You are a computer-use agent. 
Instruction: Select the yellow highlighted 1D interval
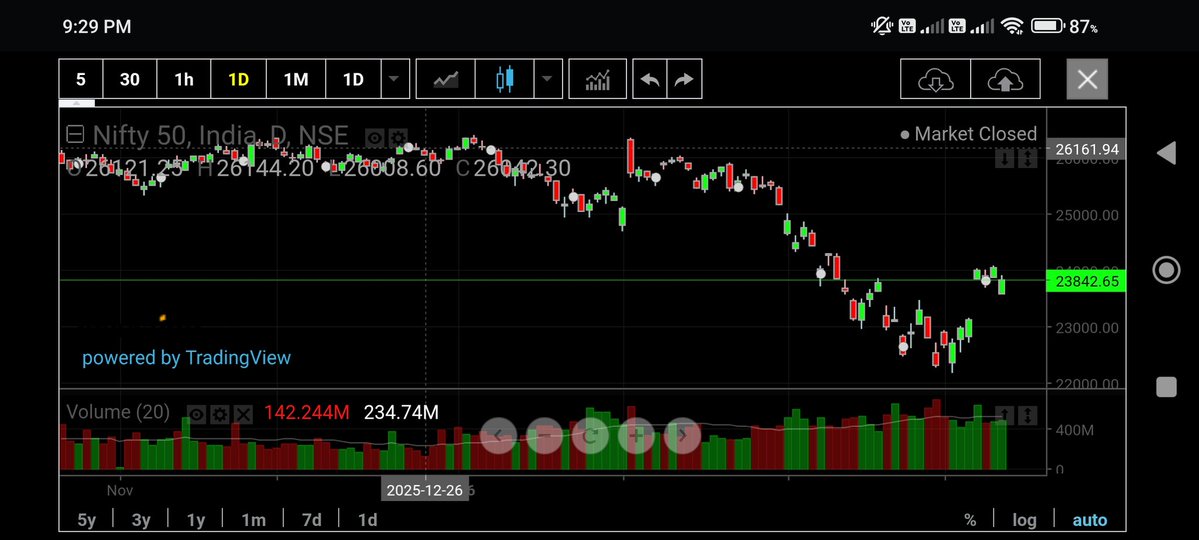[239, 79]
